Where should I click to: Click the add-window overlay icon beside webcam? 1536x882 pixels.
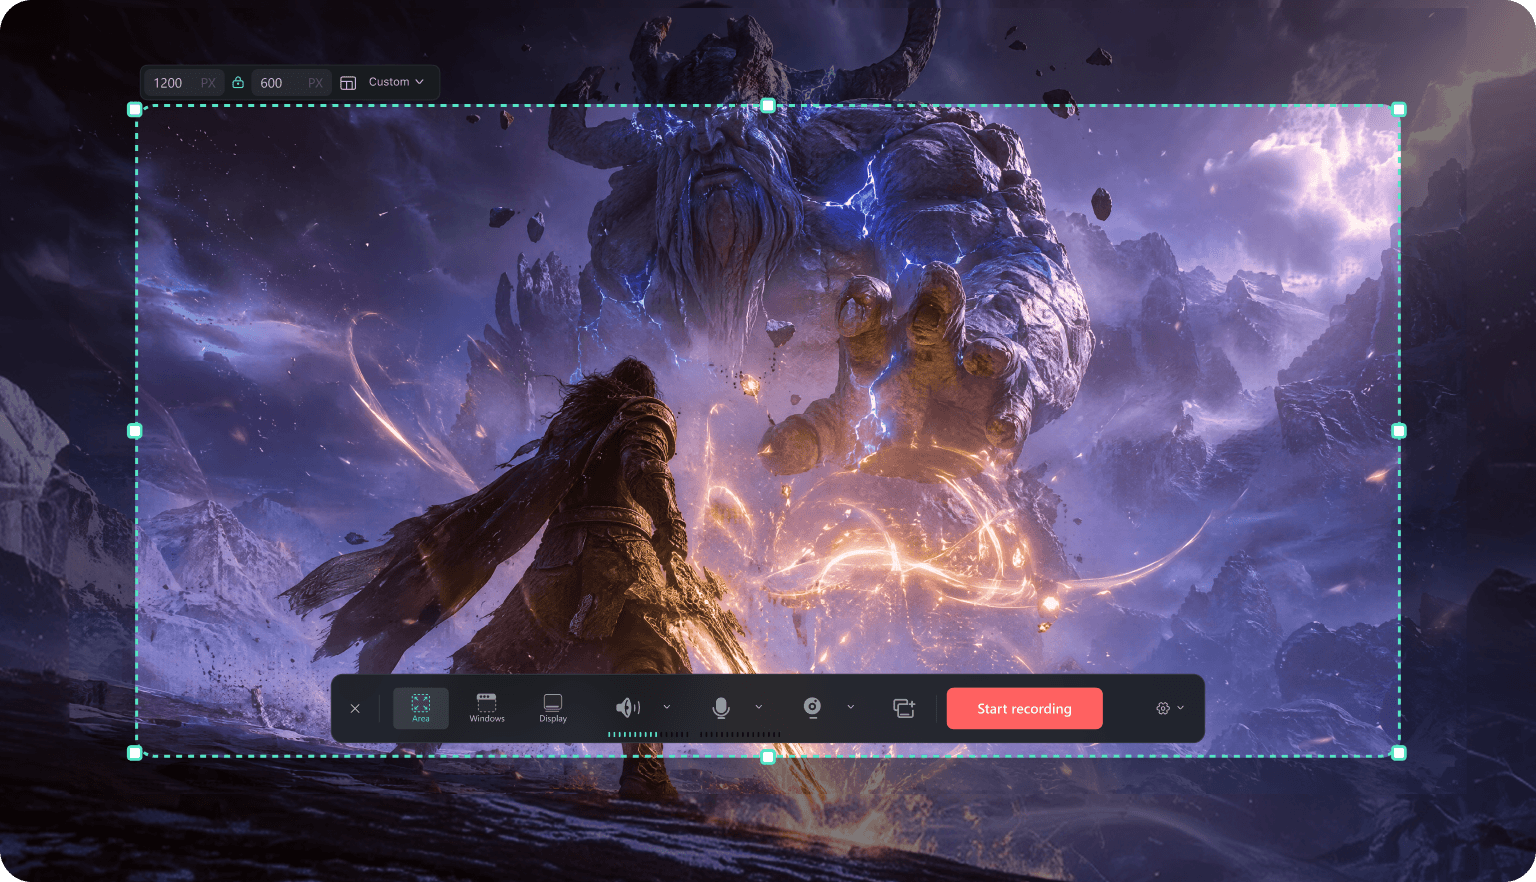(904, 708)
